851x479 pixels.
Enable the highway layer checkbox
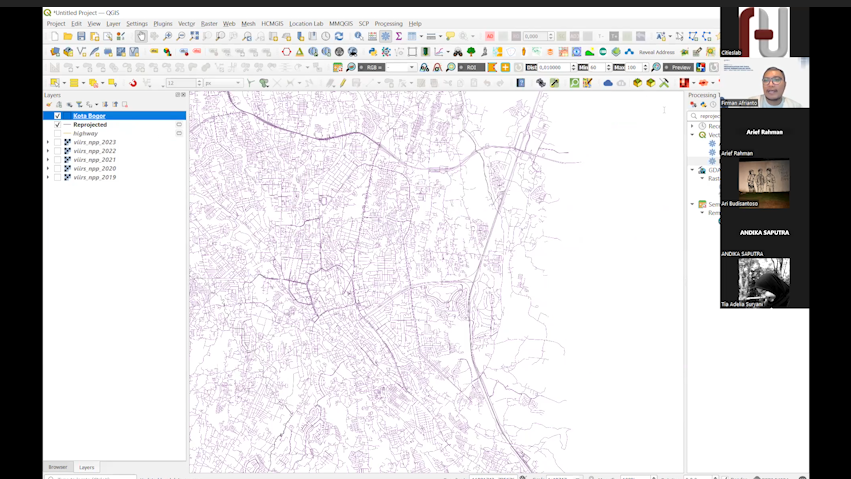(x=57, y=133)
